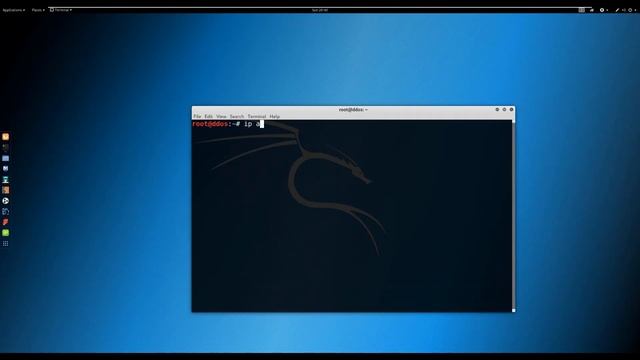The width and height of the screenshot is (640, 360).
Task: Launch the red Faraday icon in the dock
Action: pyautogui.click(x=5, y=222)
